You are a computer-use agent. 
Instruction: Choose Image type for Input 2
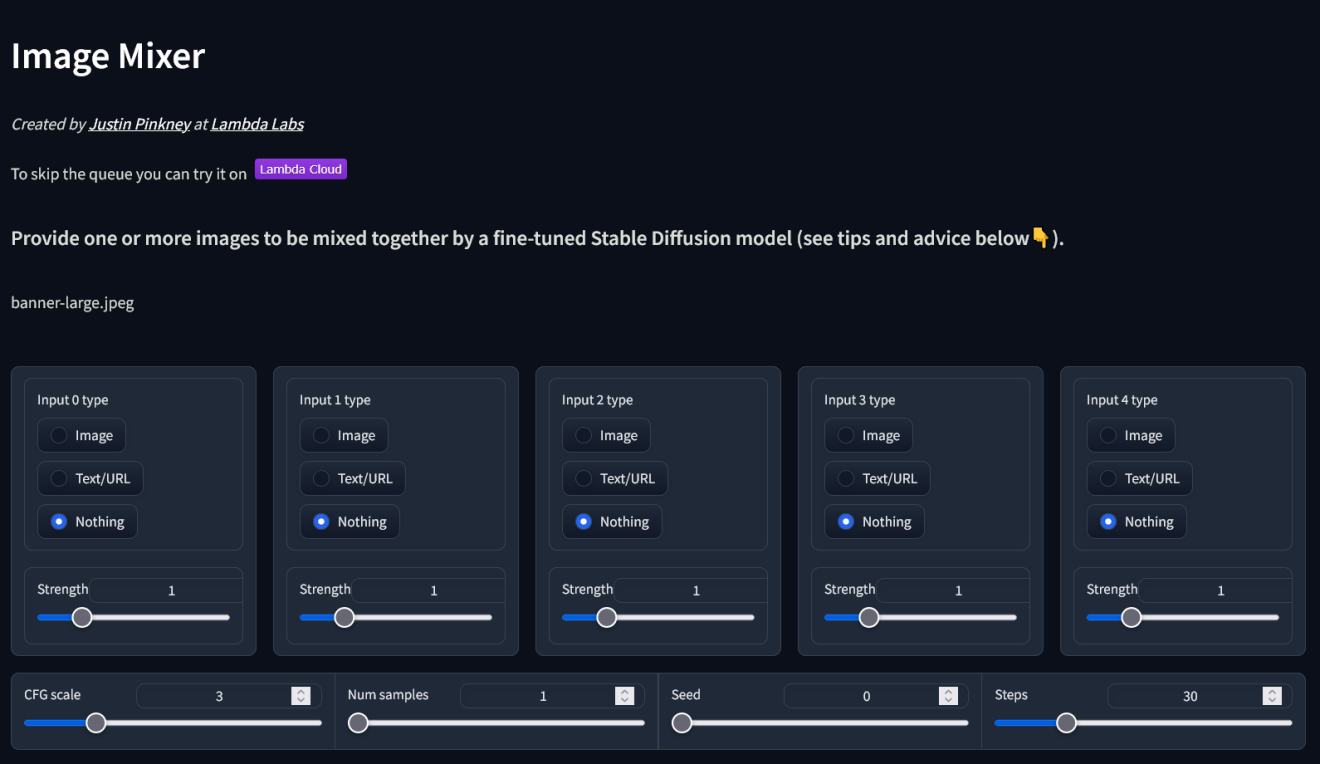tap(606, 435)
